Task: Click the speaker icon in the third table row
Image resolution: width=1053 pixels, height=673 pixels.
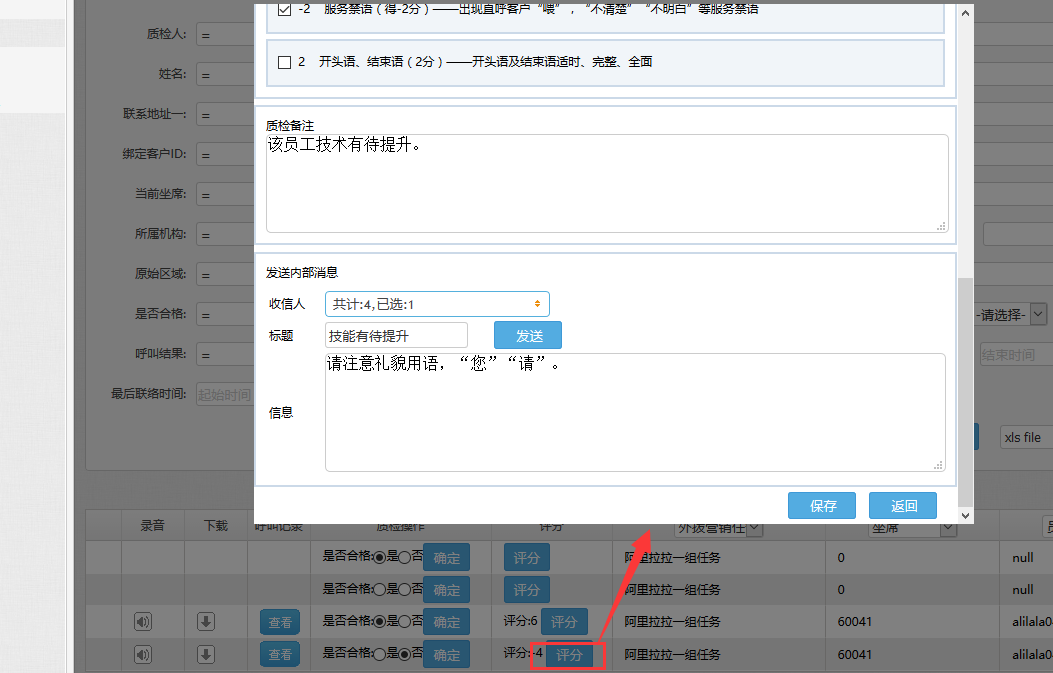Action: click(x=143, y=622)
